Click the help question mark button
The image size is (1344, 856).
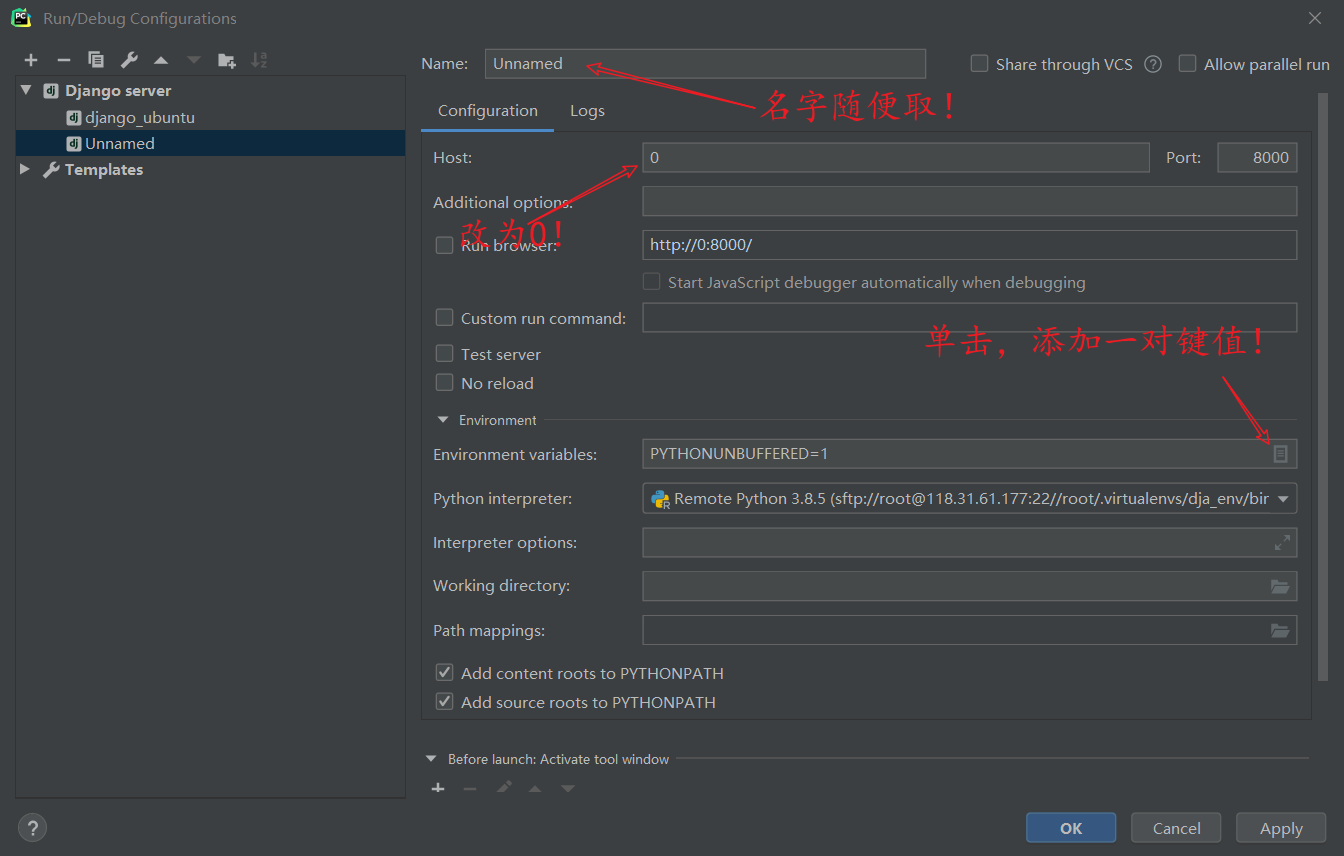click(x=32, y=828)
